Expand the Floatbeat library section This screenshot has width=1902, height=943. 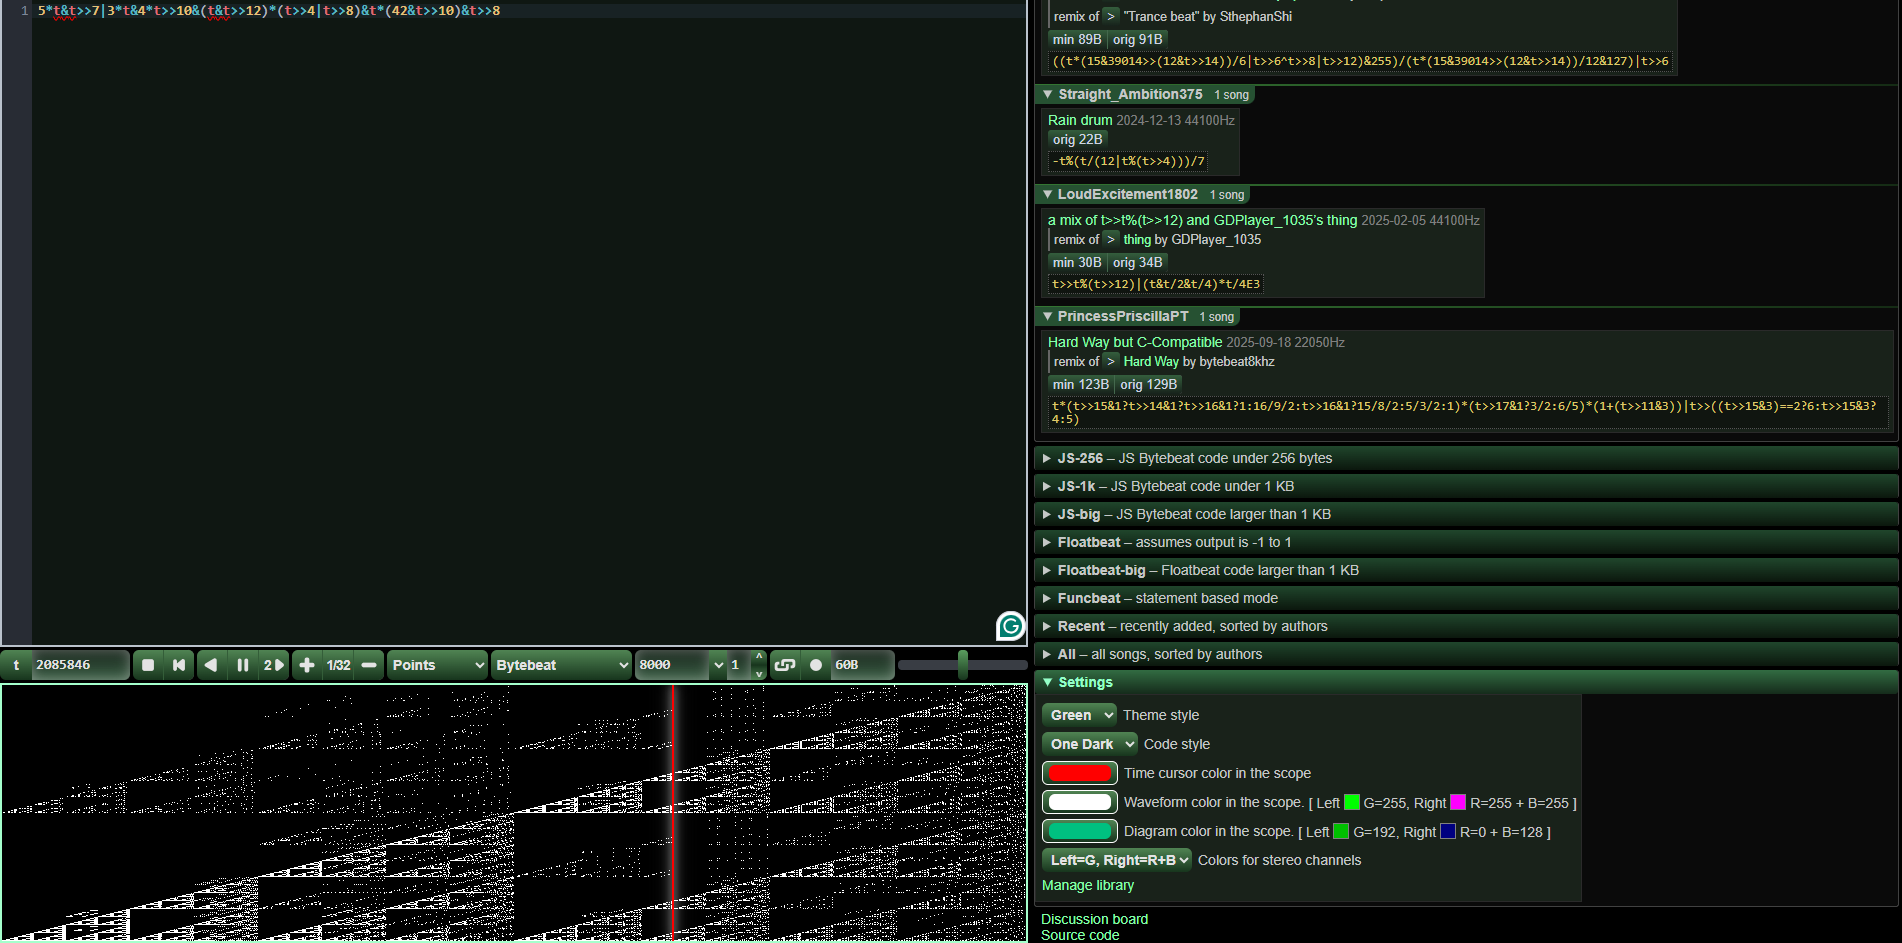1089,542
